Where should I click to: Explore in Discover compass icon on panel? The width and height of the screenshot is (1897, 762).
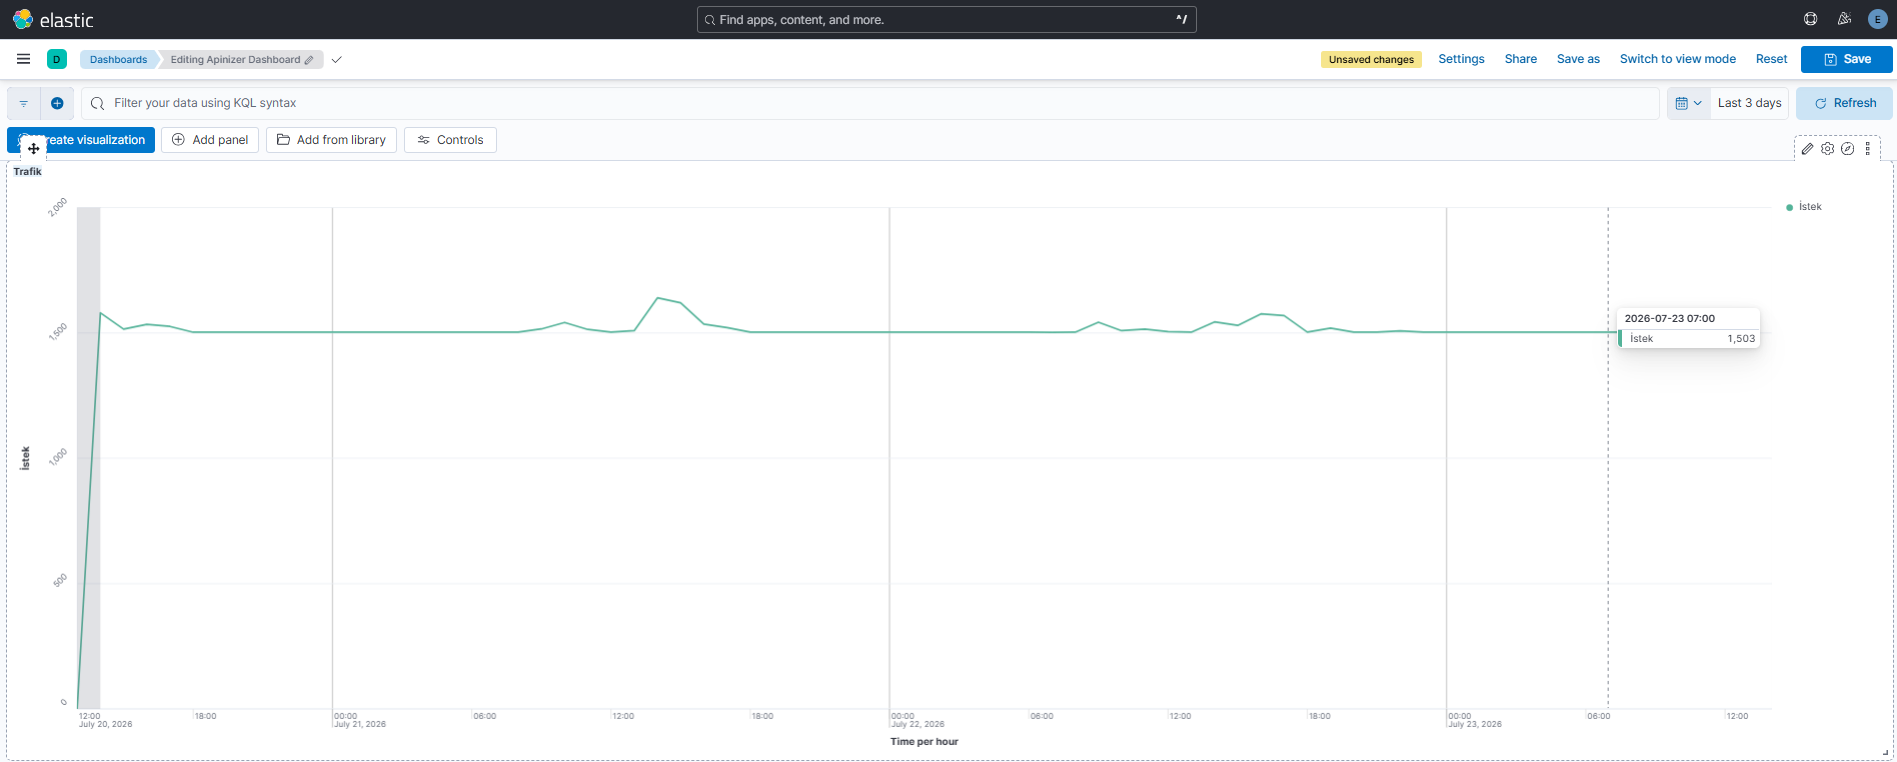pyautogui.click(x=1847, y=149)
